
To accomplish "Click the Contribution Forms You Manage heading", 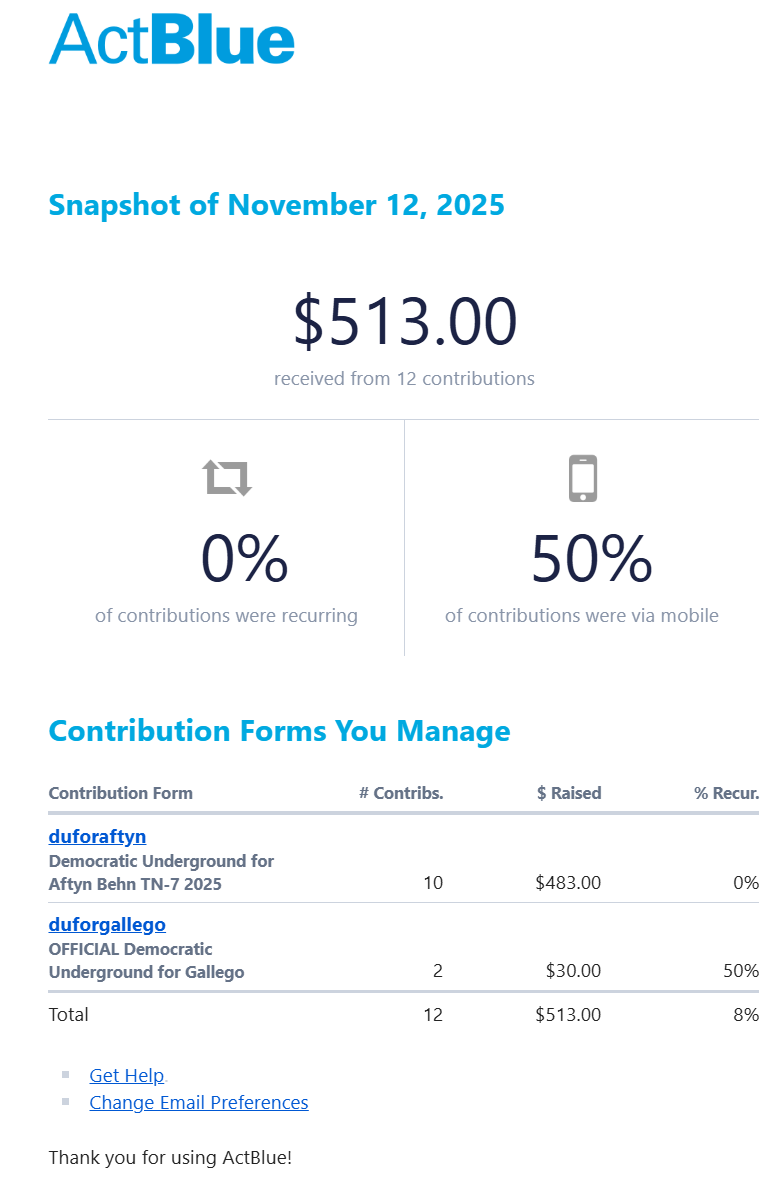I will coord(279,731).
